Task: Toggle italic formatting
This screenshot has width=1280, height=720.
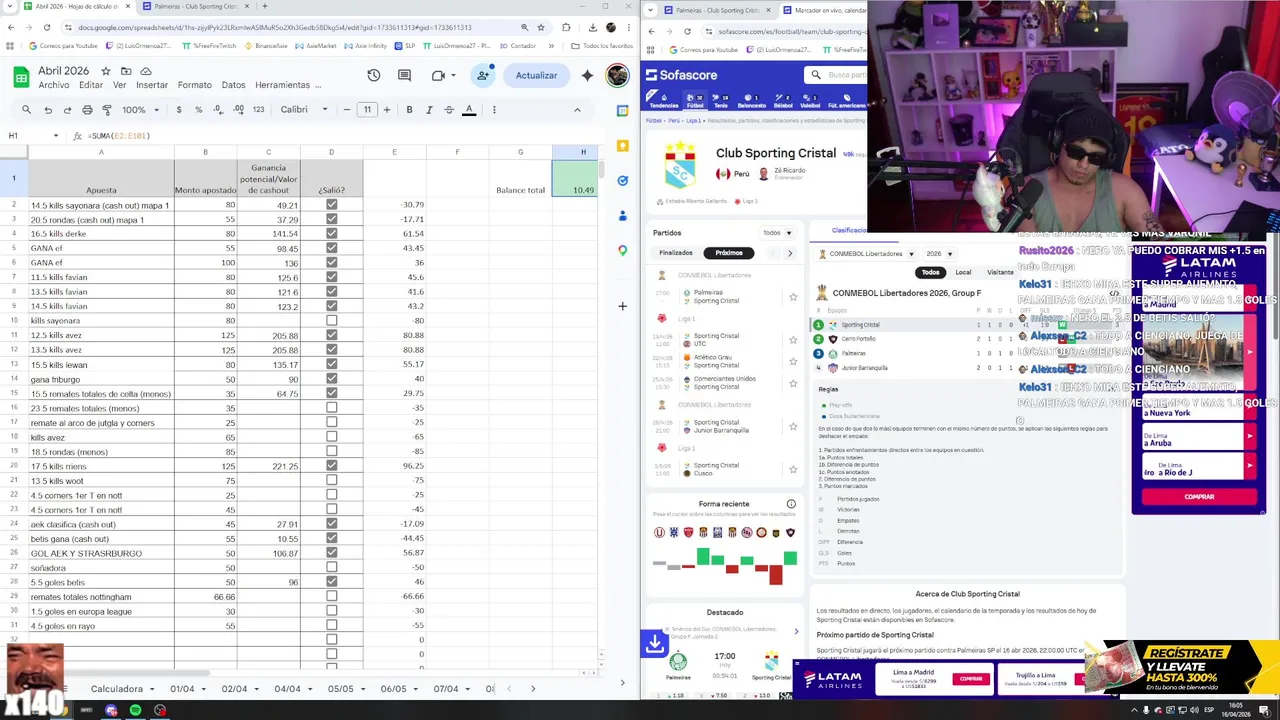Action: tap(429, 110)
